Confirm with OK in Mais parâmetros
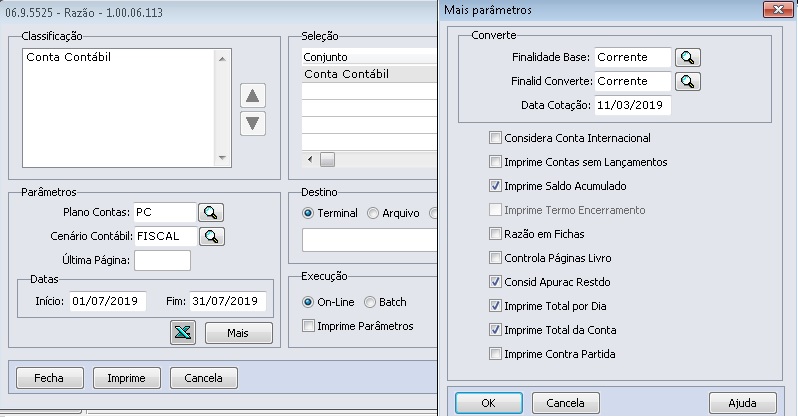The width and height of the screenshot is (798, 417). click(489, 403)
